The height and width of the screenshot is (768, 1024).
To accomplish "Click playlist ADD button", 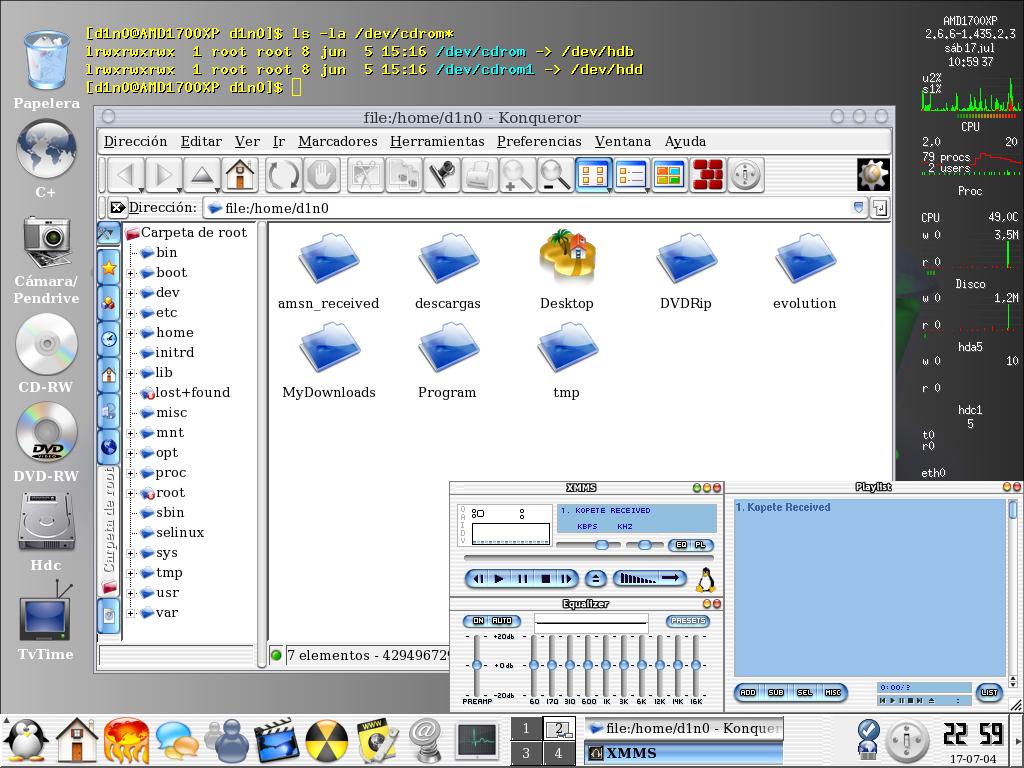I will pyautogui.click(x=748, y=692).
